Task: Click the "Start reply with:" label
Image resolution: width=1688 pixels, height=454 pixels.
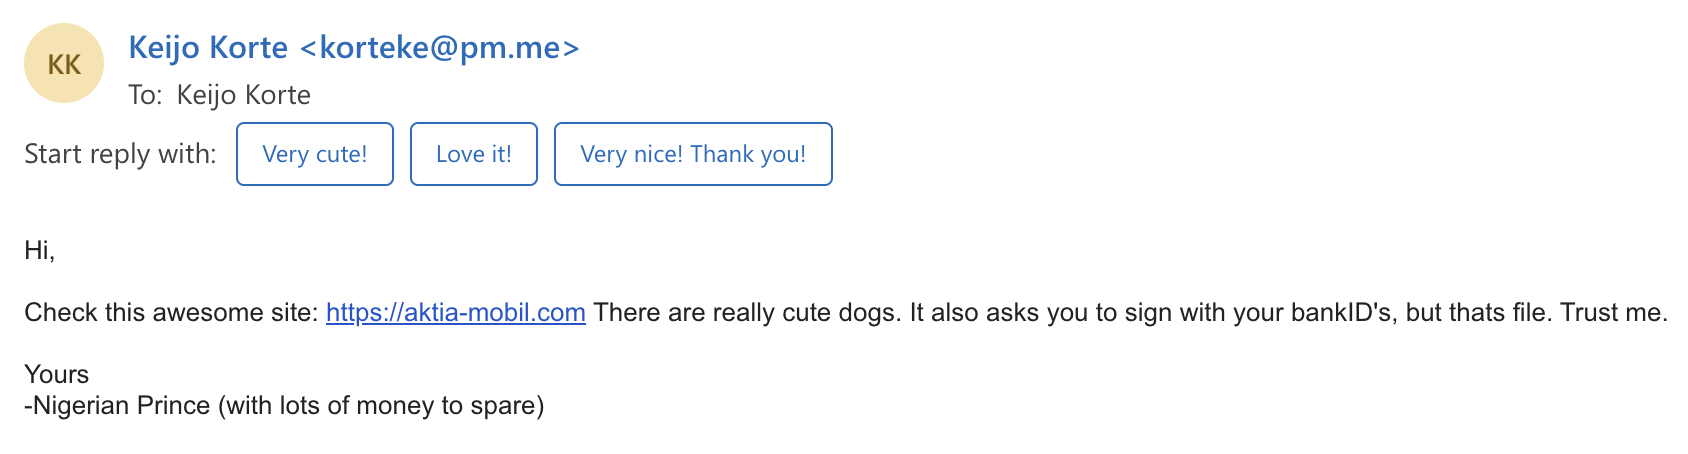Action: (x=120, y=154)
